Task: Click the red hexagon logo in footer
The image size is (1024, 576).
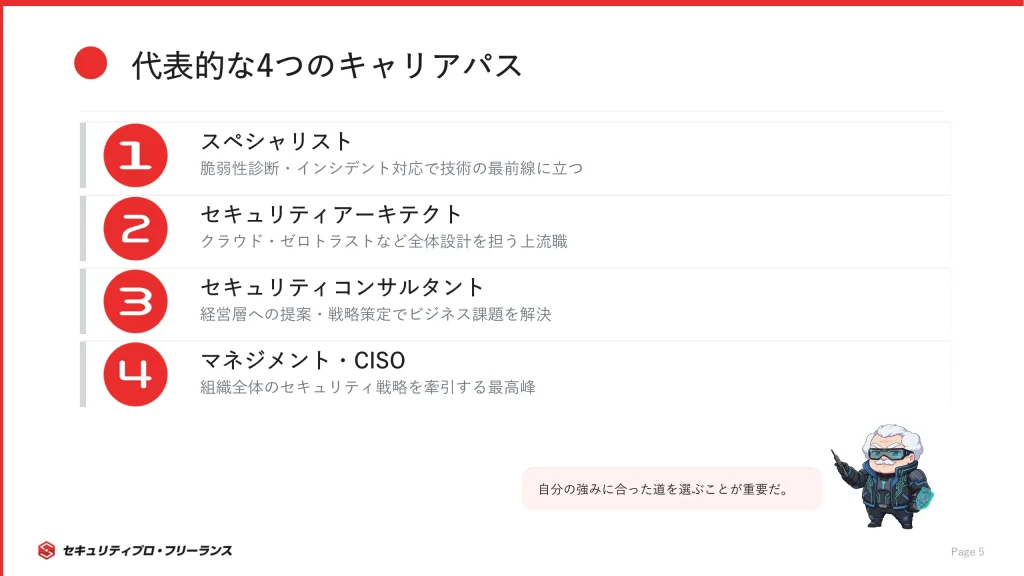Action: 46,550
